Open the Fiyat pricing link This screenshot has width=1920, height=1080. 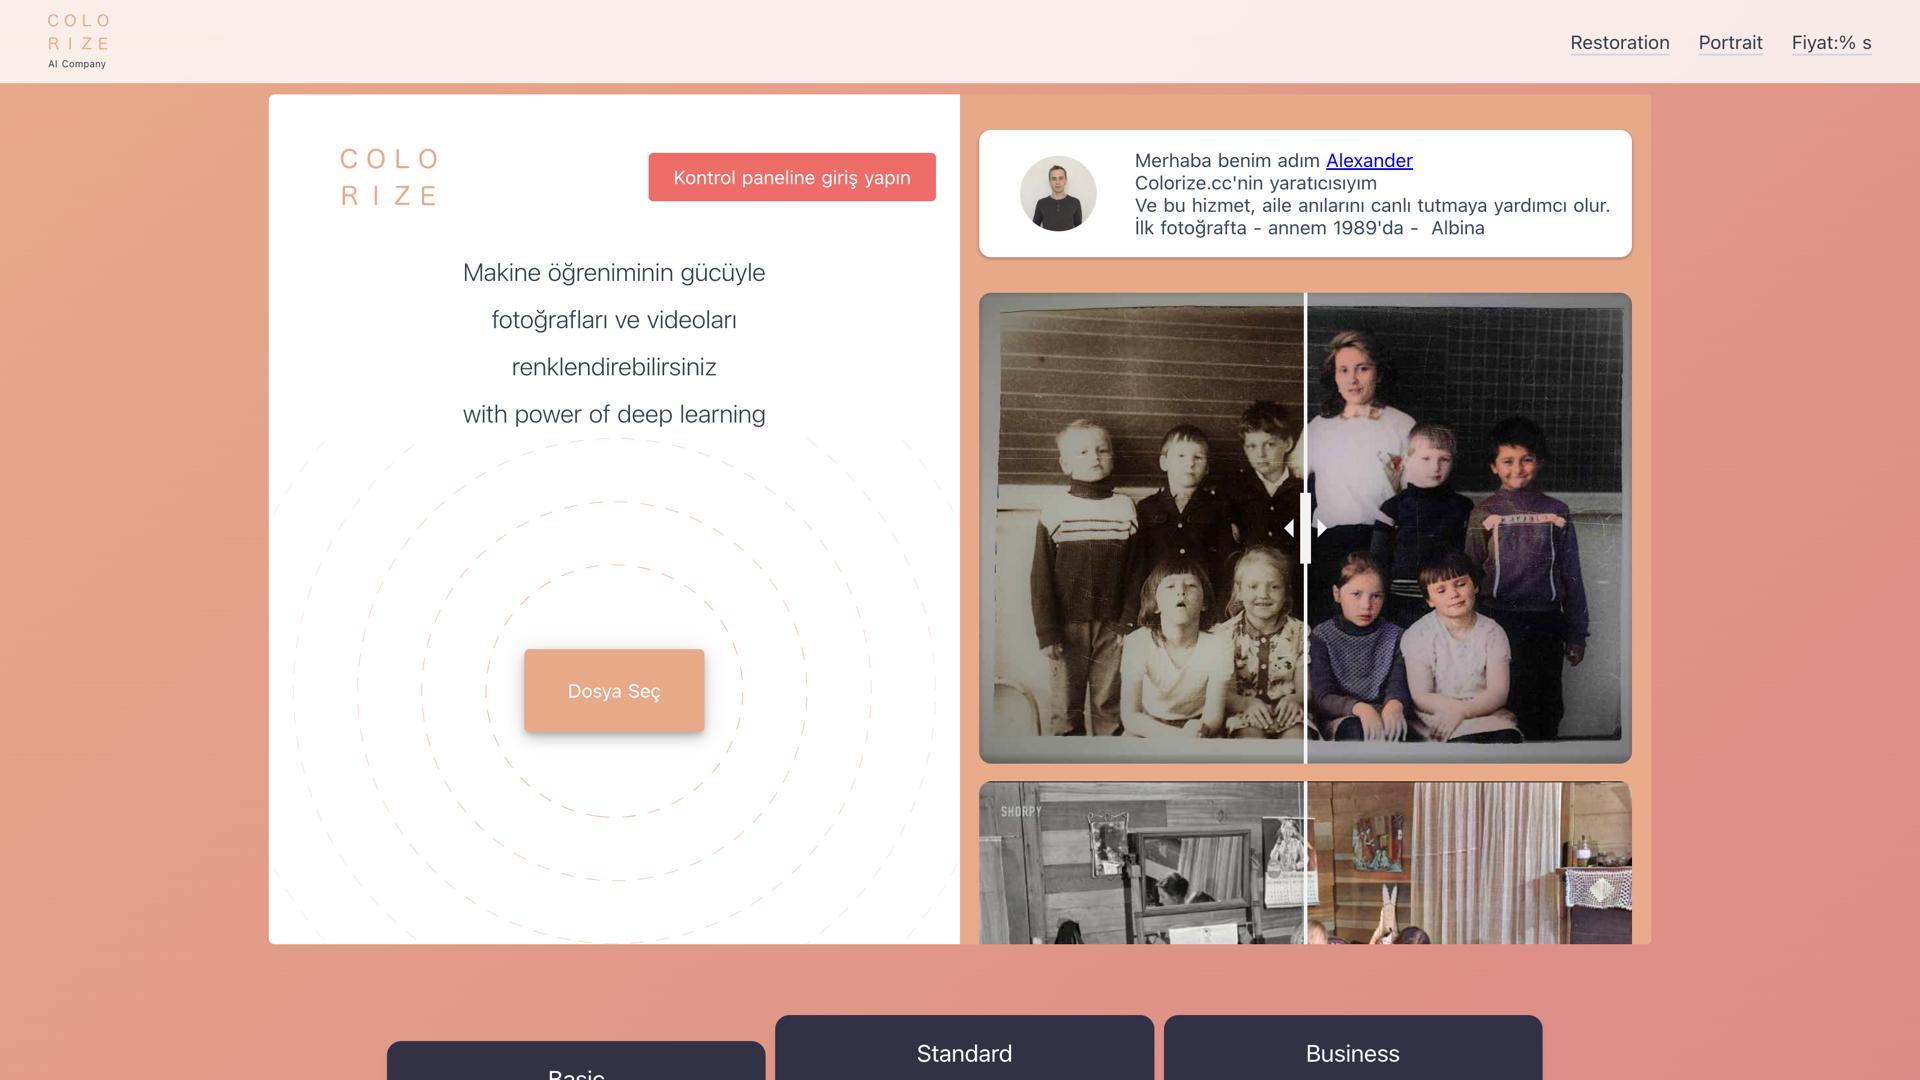click(1831, 42)
